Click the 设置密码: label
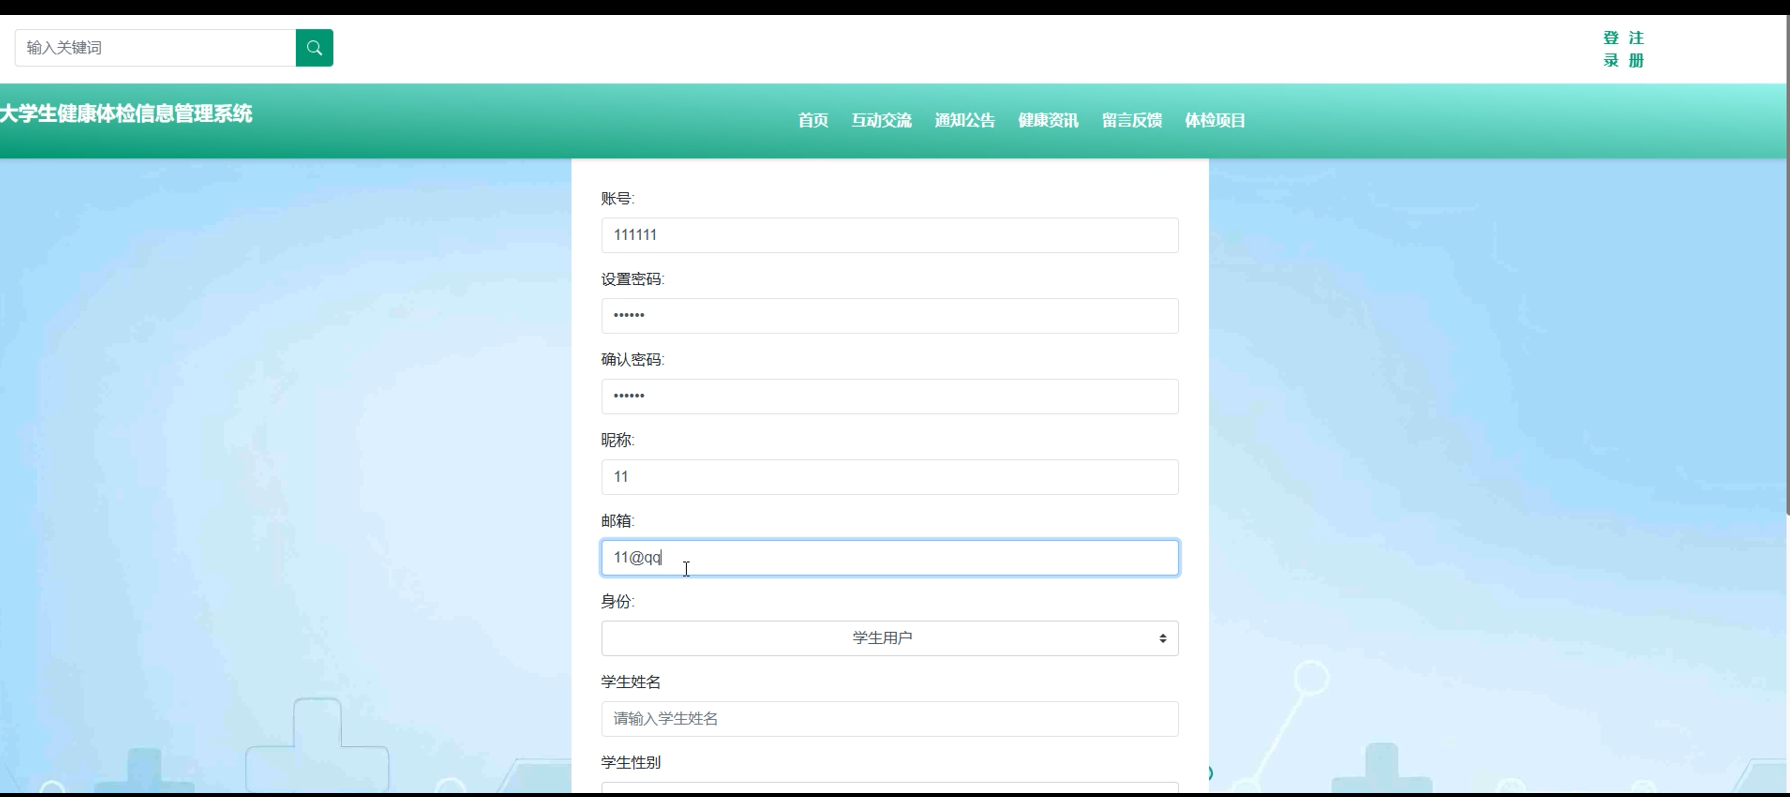 pos(633,279)
